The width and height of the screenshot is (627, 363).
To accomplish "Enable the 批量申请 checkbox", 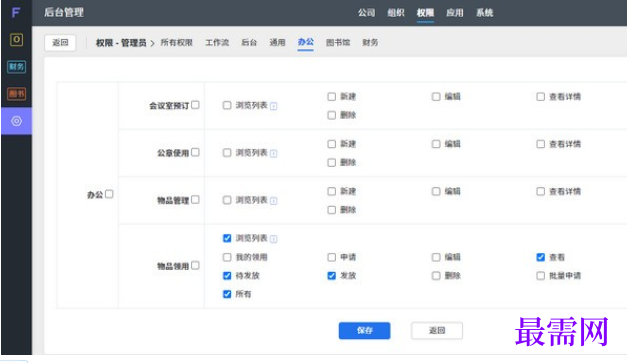I will 541,276.
